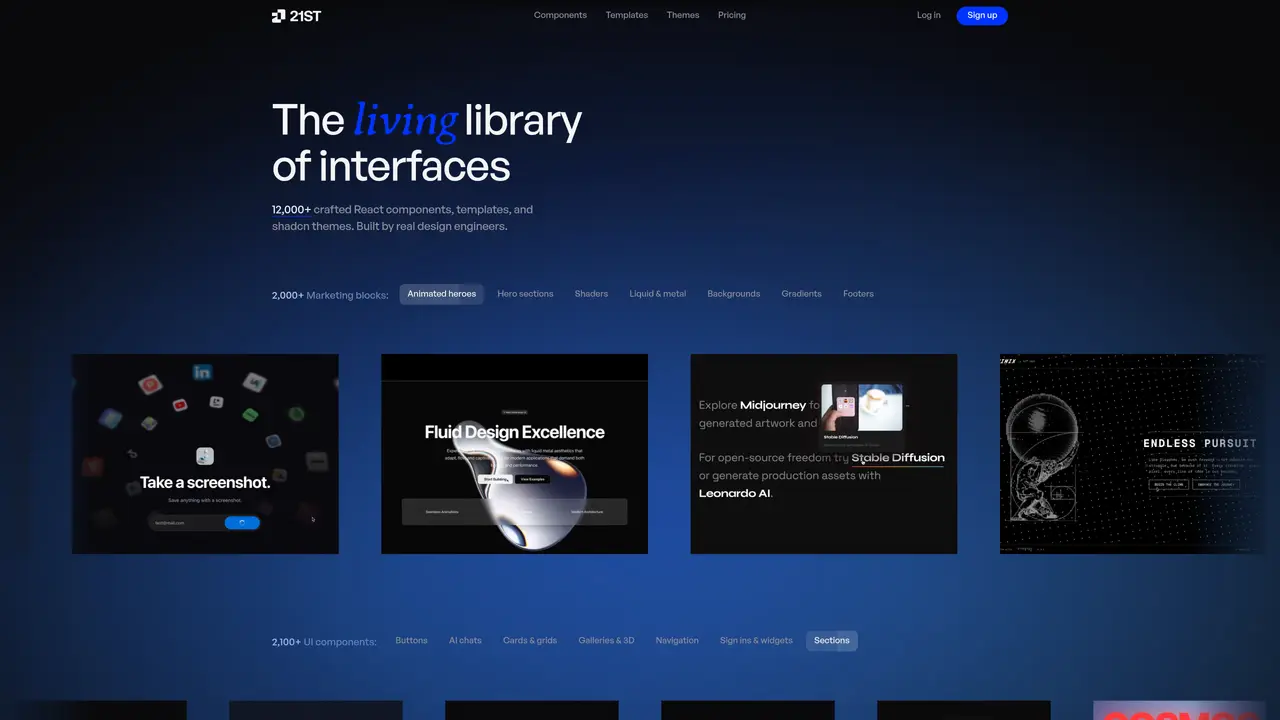Click the Log in link
This screenshot has height=720, width=1280.
929,15
